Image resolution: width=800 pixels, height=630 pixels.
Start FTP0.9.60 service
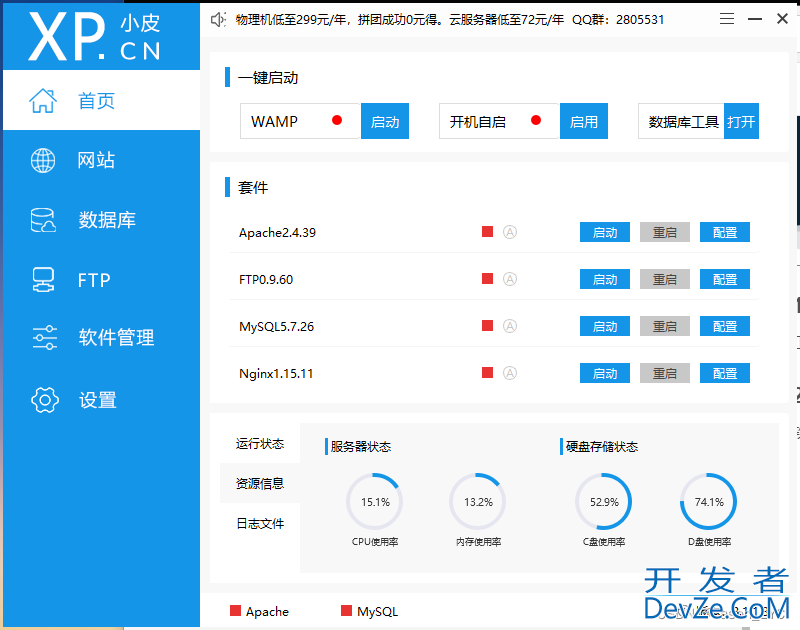click(x=605, y=279)
